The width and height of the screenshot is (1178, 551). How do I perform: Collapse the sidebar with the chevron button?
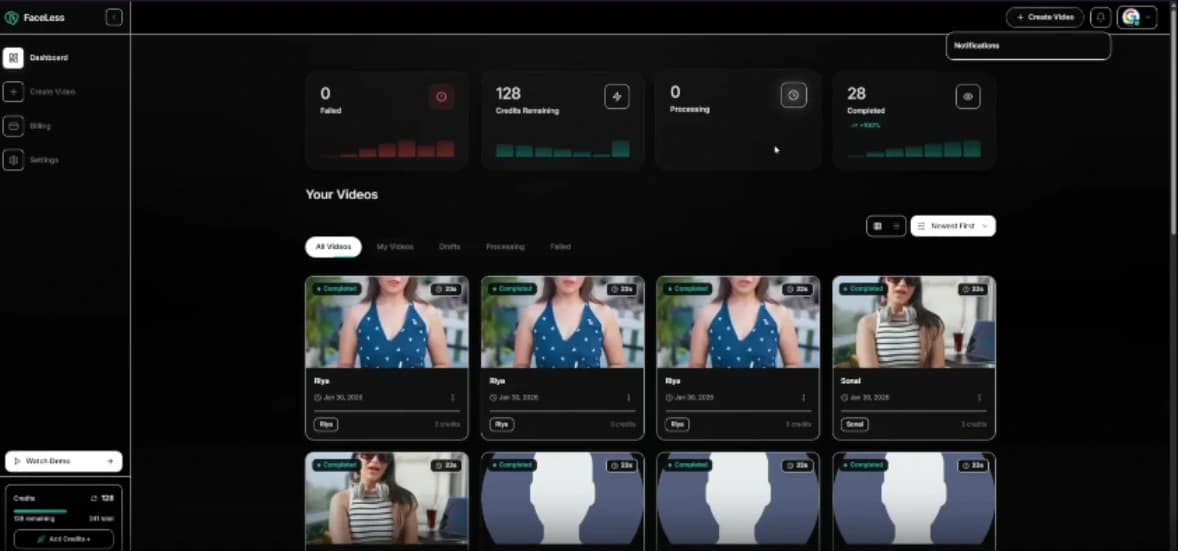click(114, 17)
